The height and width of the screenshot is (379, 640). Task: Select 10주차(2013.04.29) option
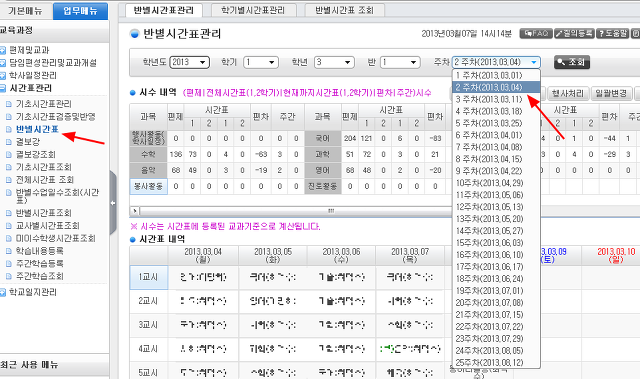(x=496, y=183)
